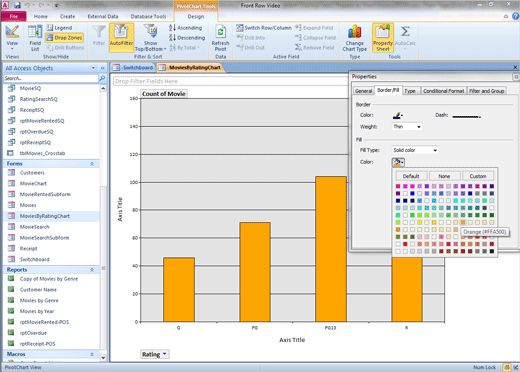Sort data Ascending
520x372 pixels.
click(x=186, y=28)
